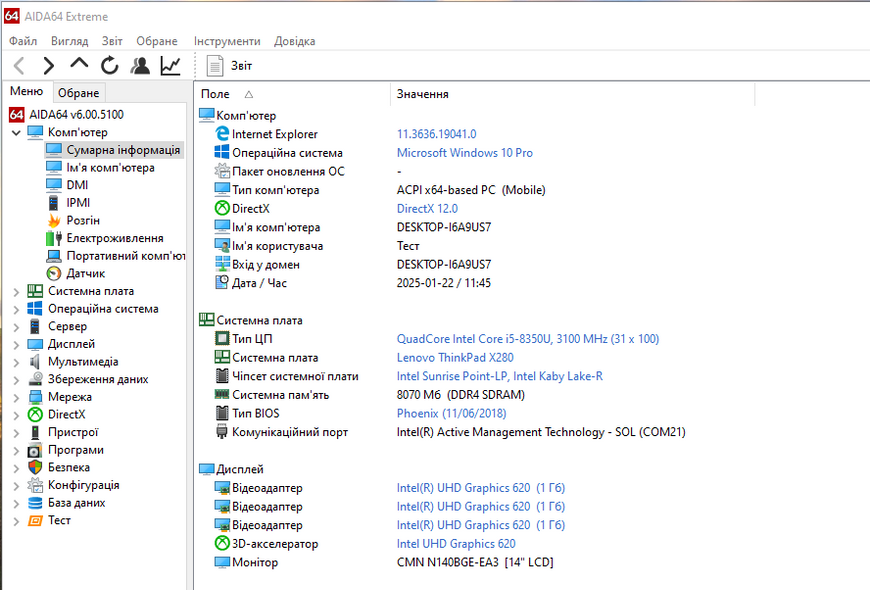The width and height of the screenshot is (870, 590).
Task: Open the Звіт menu in menu bar
Action: click(112, 41)
